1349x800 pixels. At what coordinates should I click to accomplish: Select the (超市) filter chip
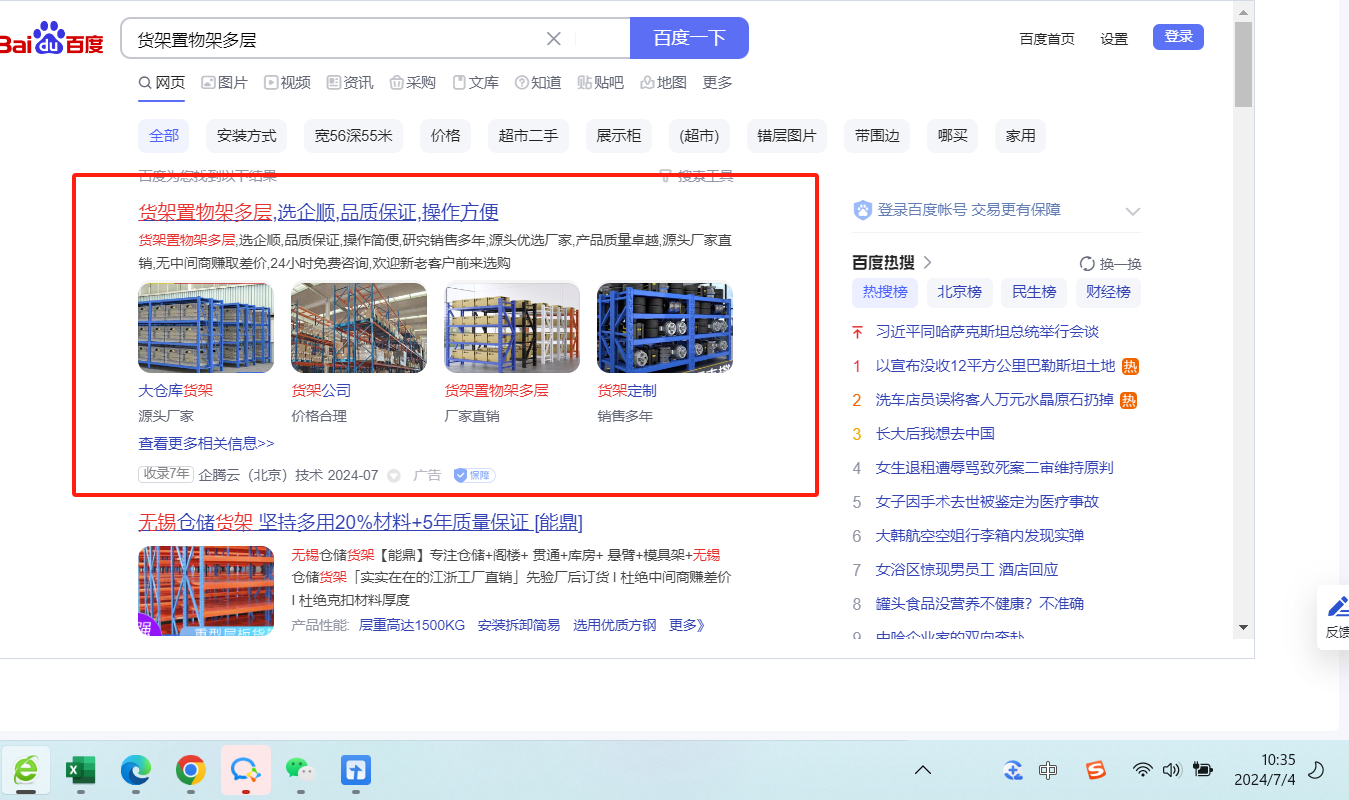698,136
